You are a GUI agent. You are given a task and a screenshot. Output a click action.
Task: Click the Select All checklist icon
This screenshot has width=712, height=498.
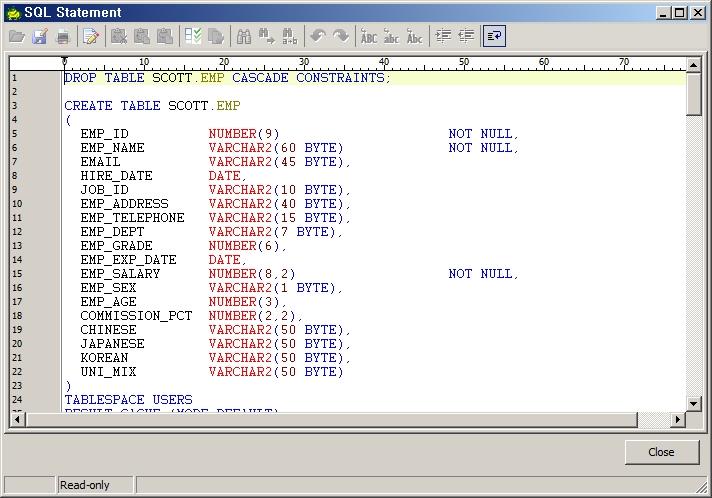[193, 37]
